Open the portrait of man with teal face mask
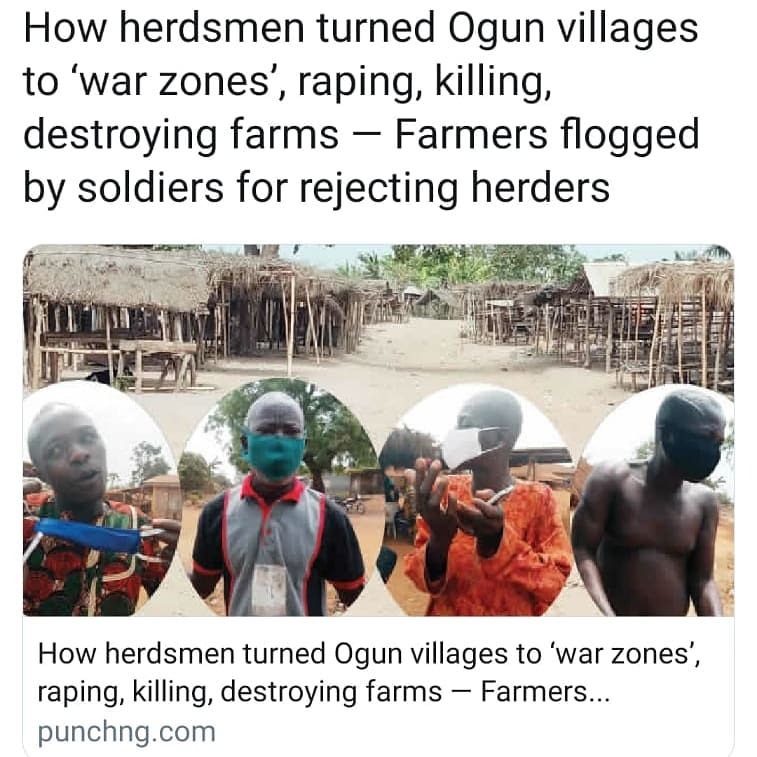The image size is (757, 757). 279,497
